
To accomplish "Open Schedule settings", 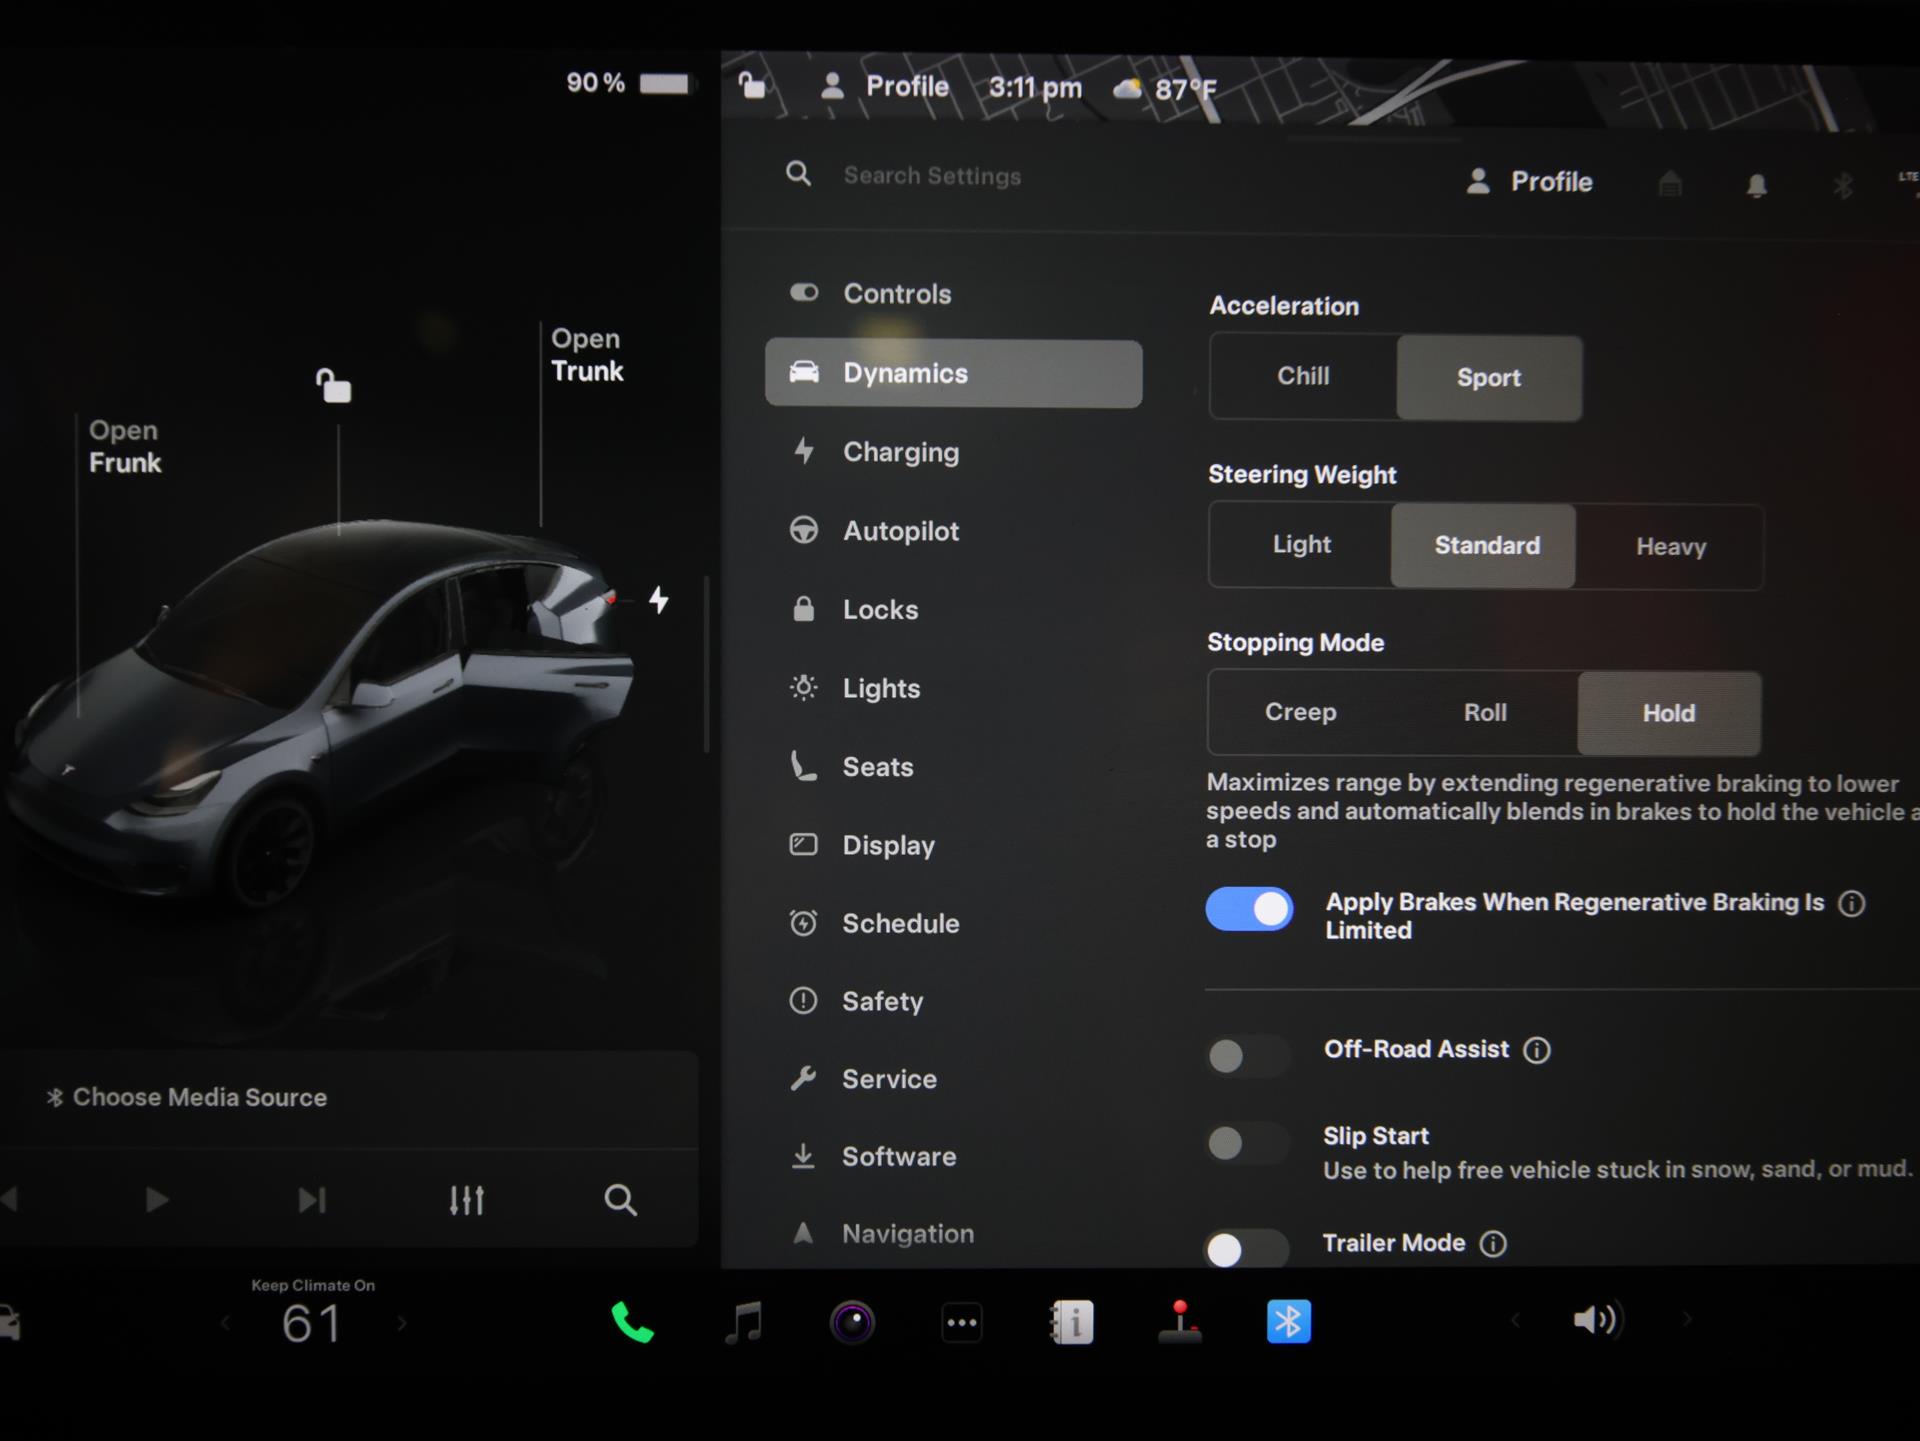I will point(953,923).
